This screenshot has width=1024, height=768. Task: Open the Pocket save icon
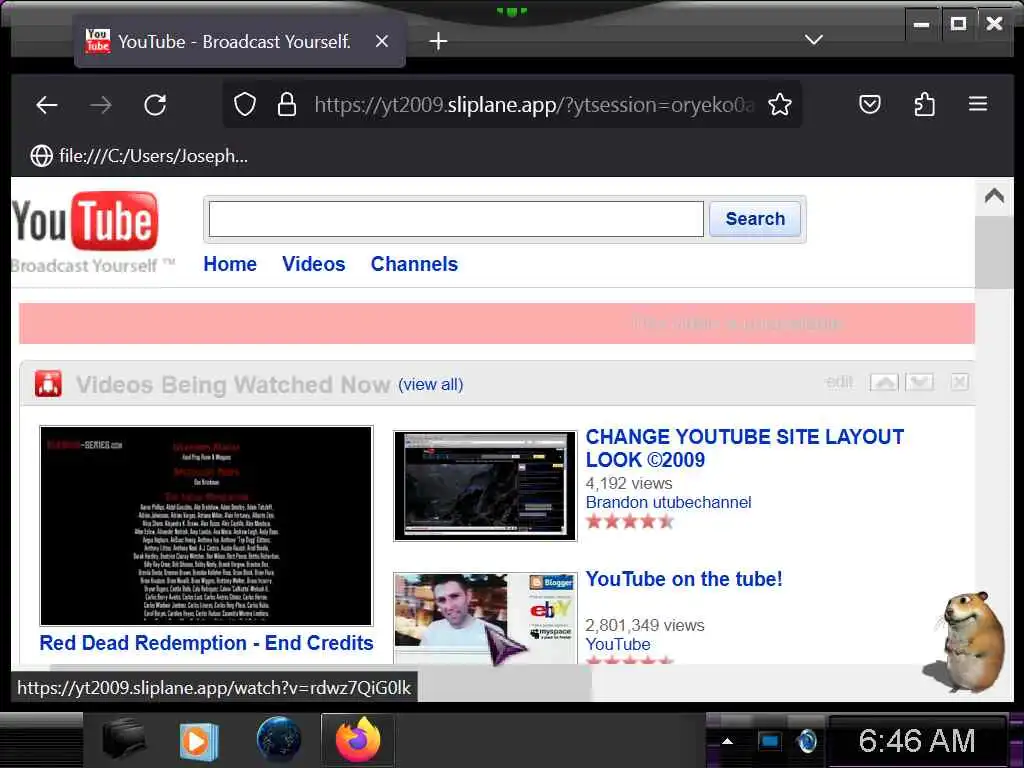[869, 104]
